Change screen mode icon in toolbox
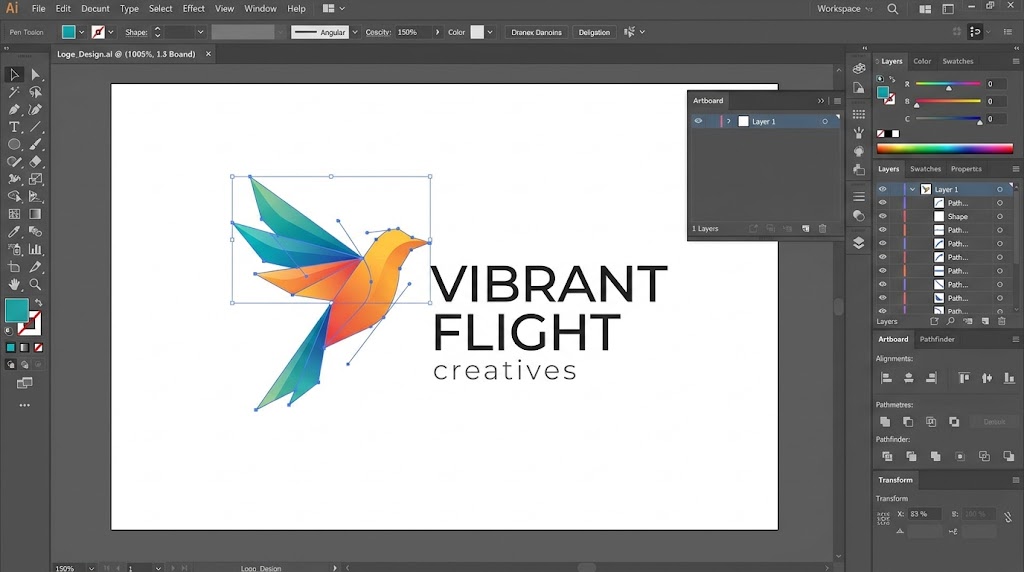 point(24,383)
